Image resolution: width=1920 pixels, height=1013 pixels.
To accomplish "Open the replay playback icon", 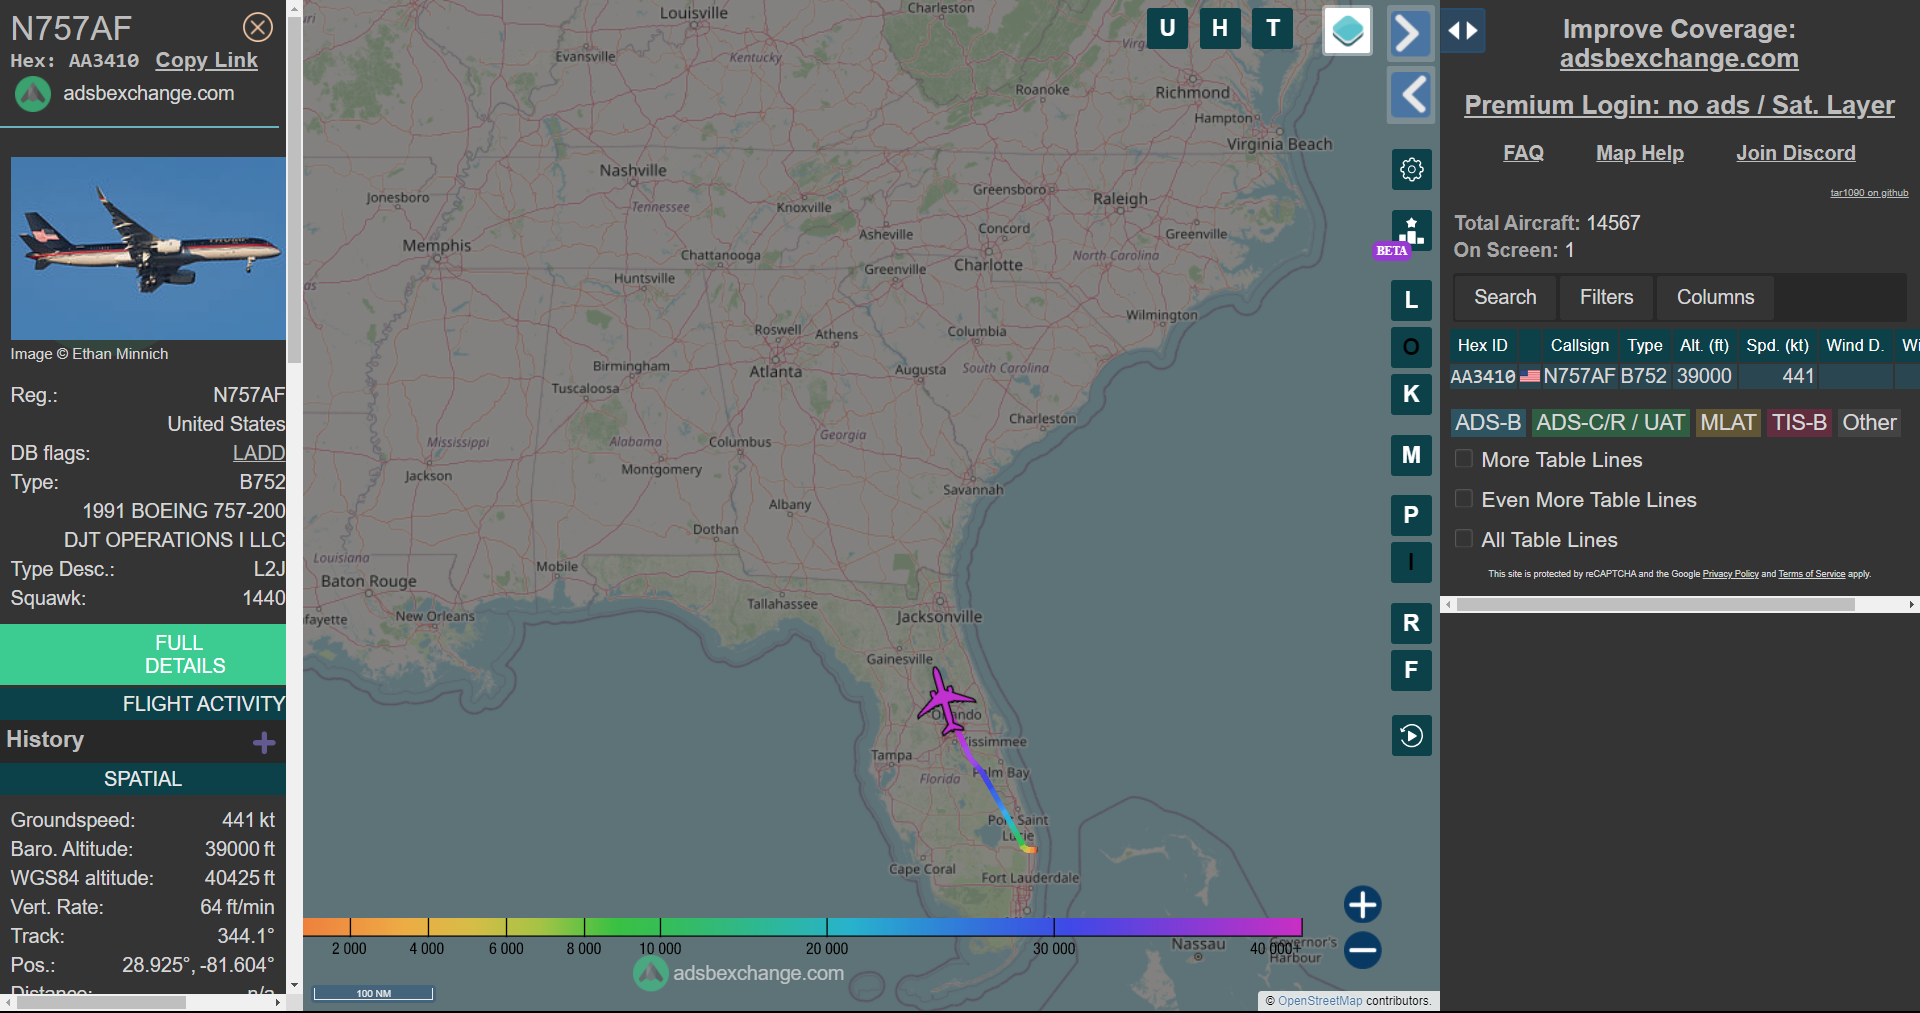I will click(x=1411, y=736).
